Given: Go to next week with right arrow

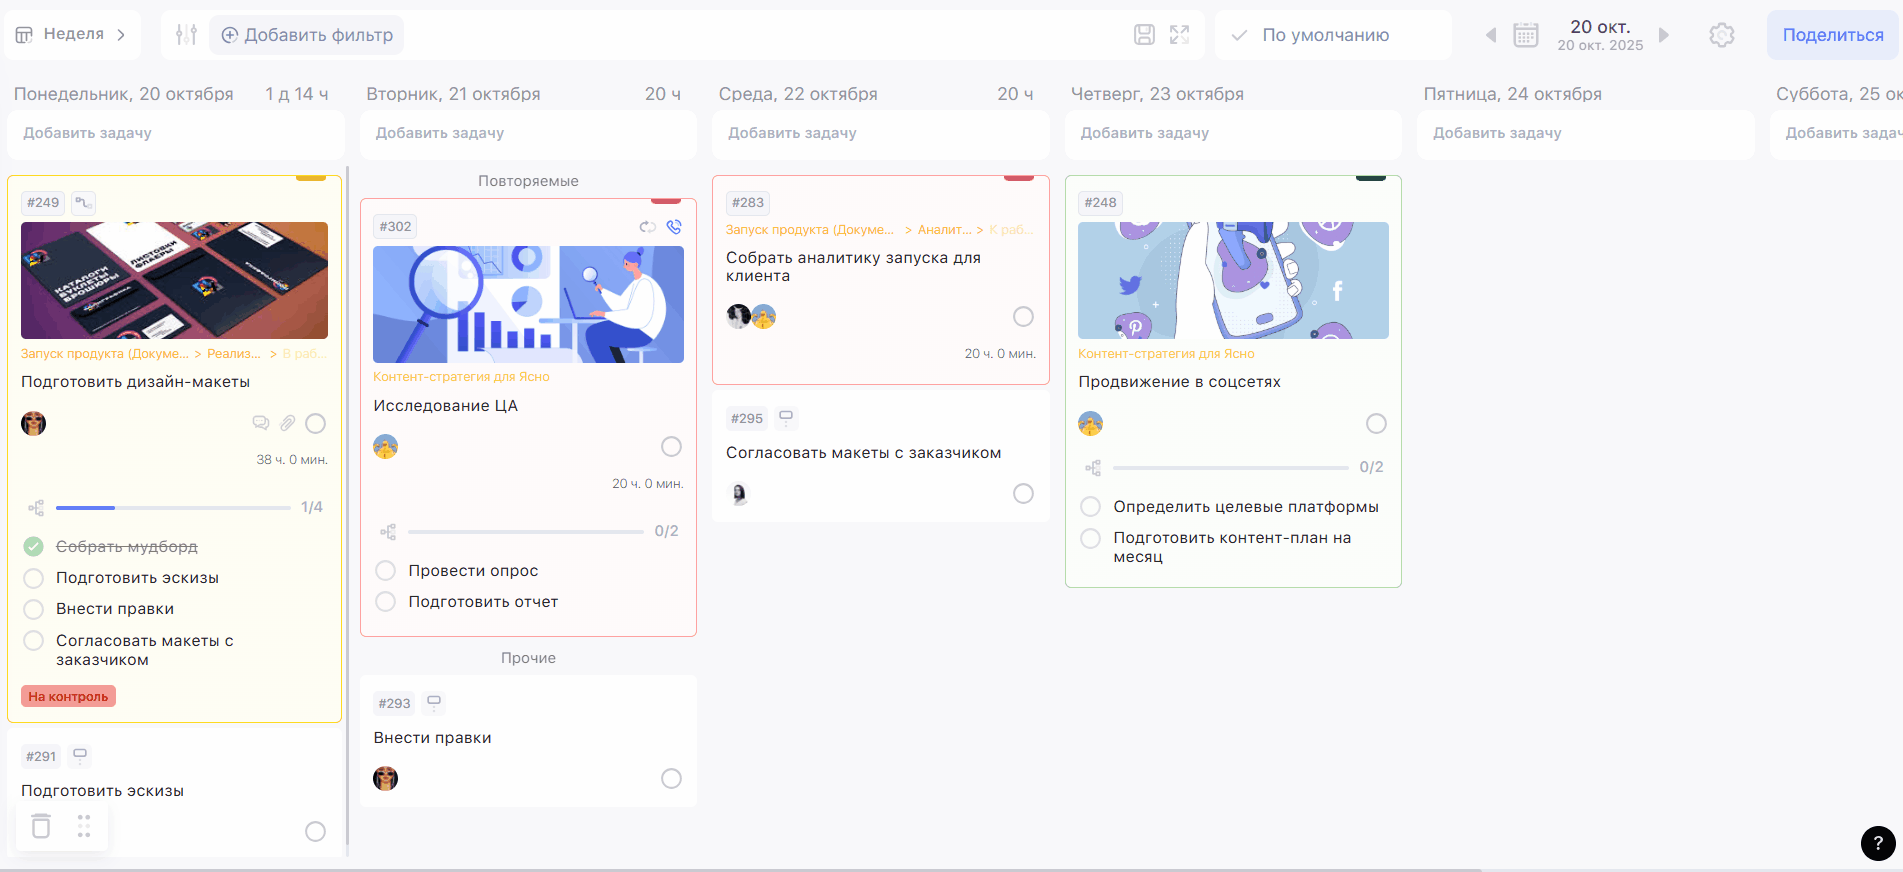Looking at the screenshot, I should [x=1664, y=35].
